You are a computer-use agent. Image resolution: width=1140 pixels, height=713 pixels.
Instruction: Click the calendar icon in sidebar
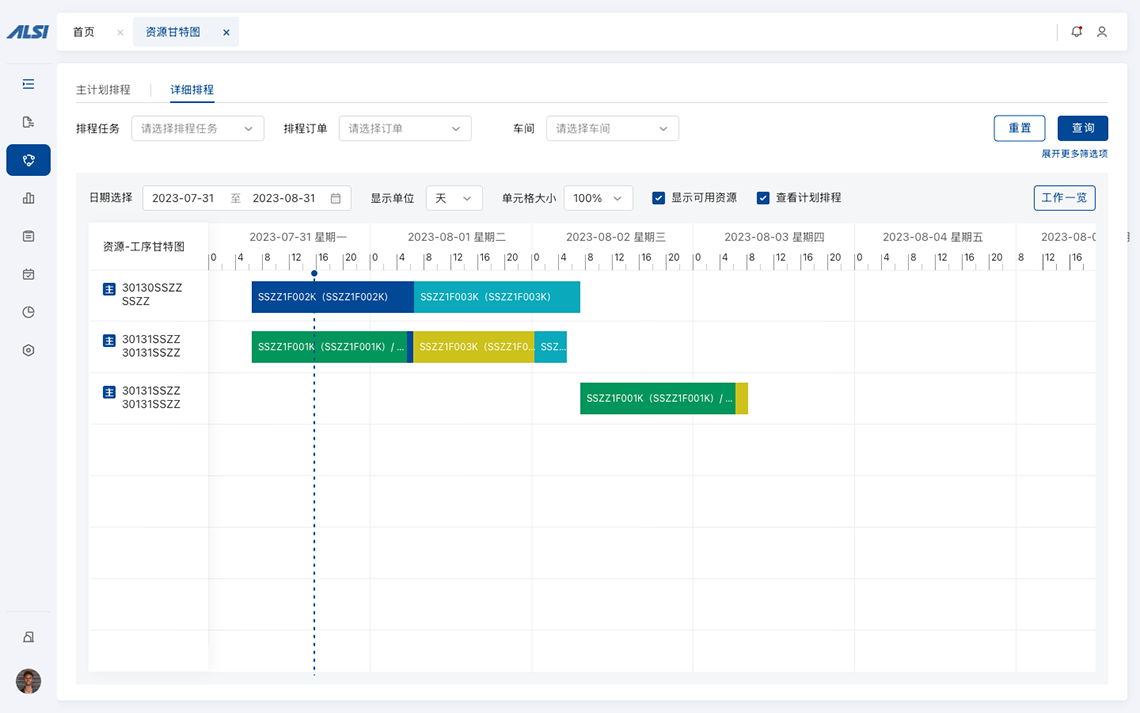(28, 274)
